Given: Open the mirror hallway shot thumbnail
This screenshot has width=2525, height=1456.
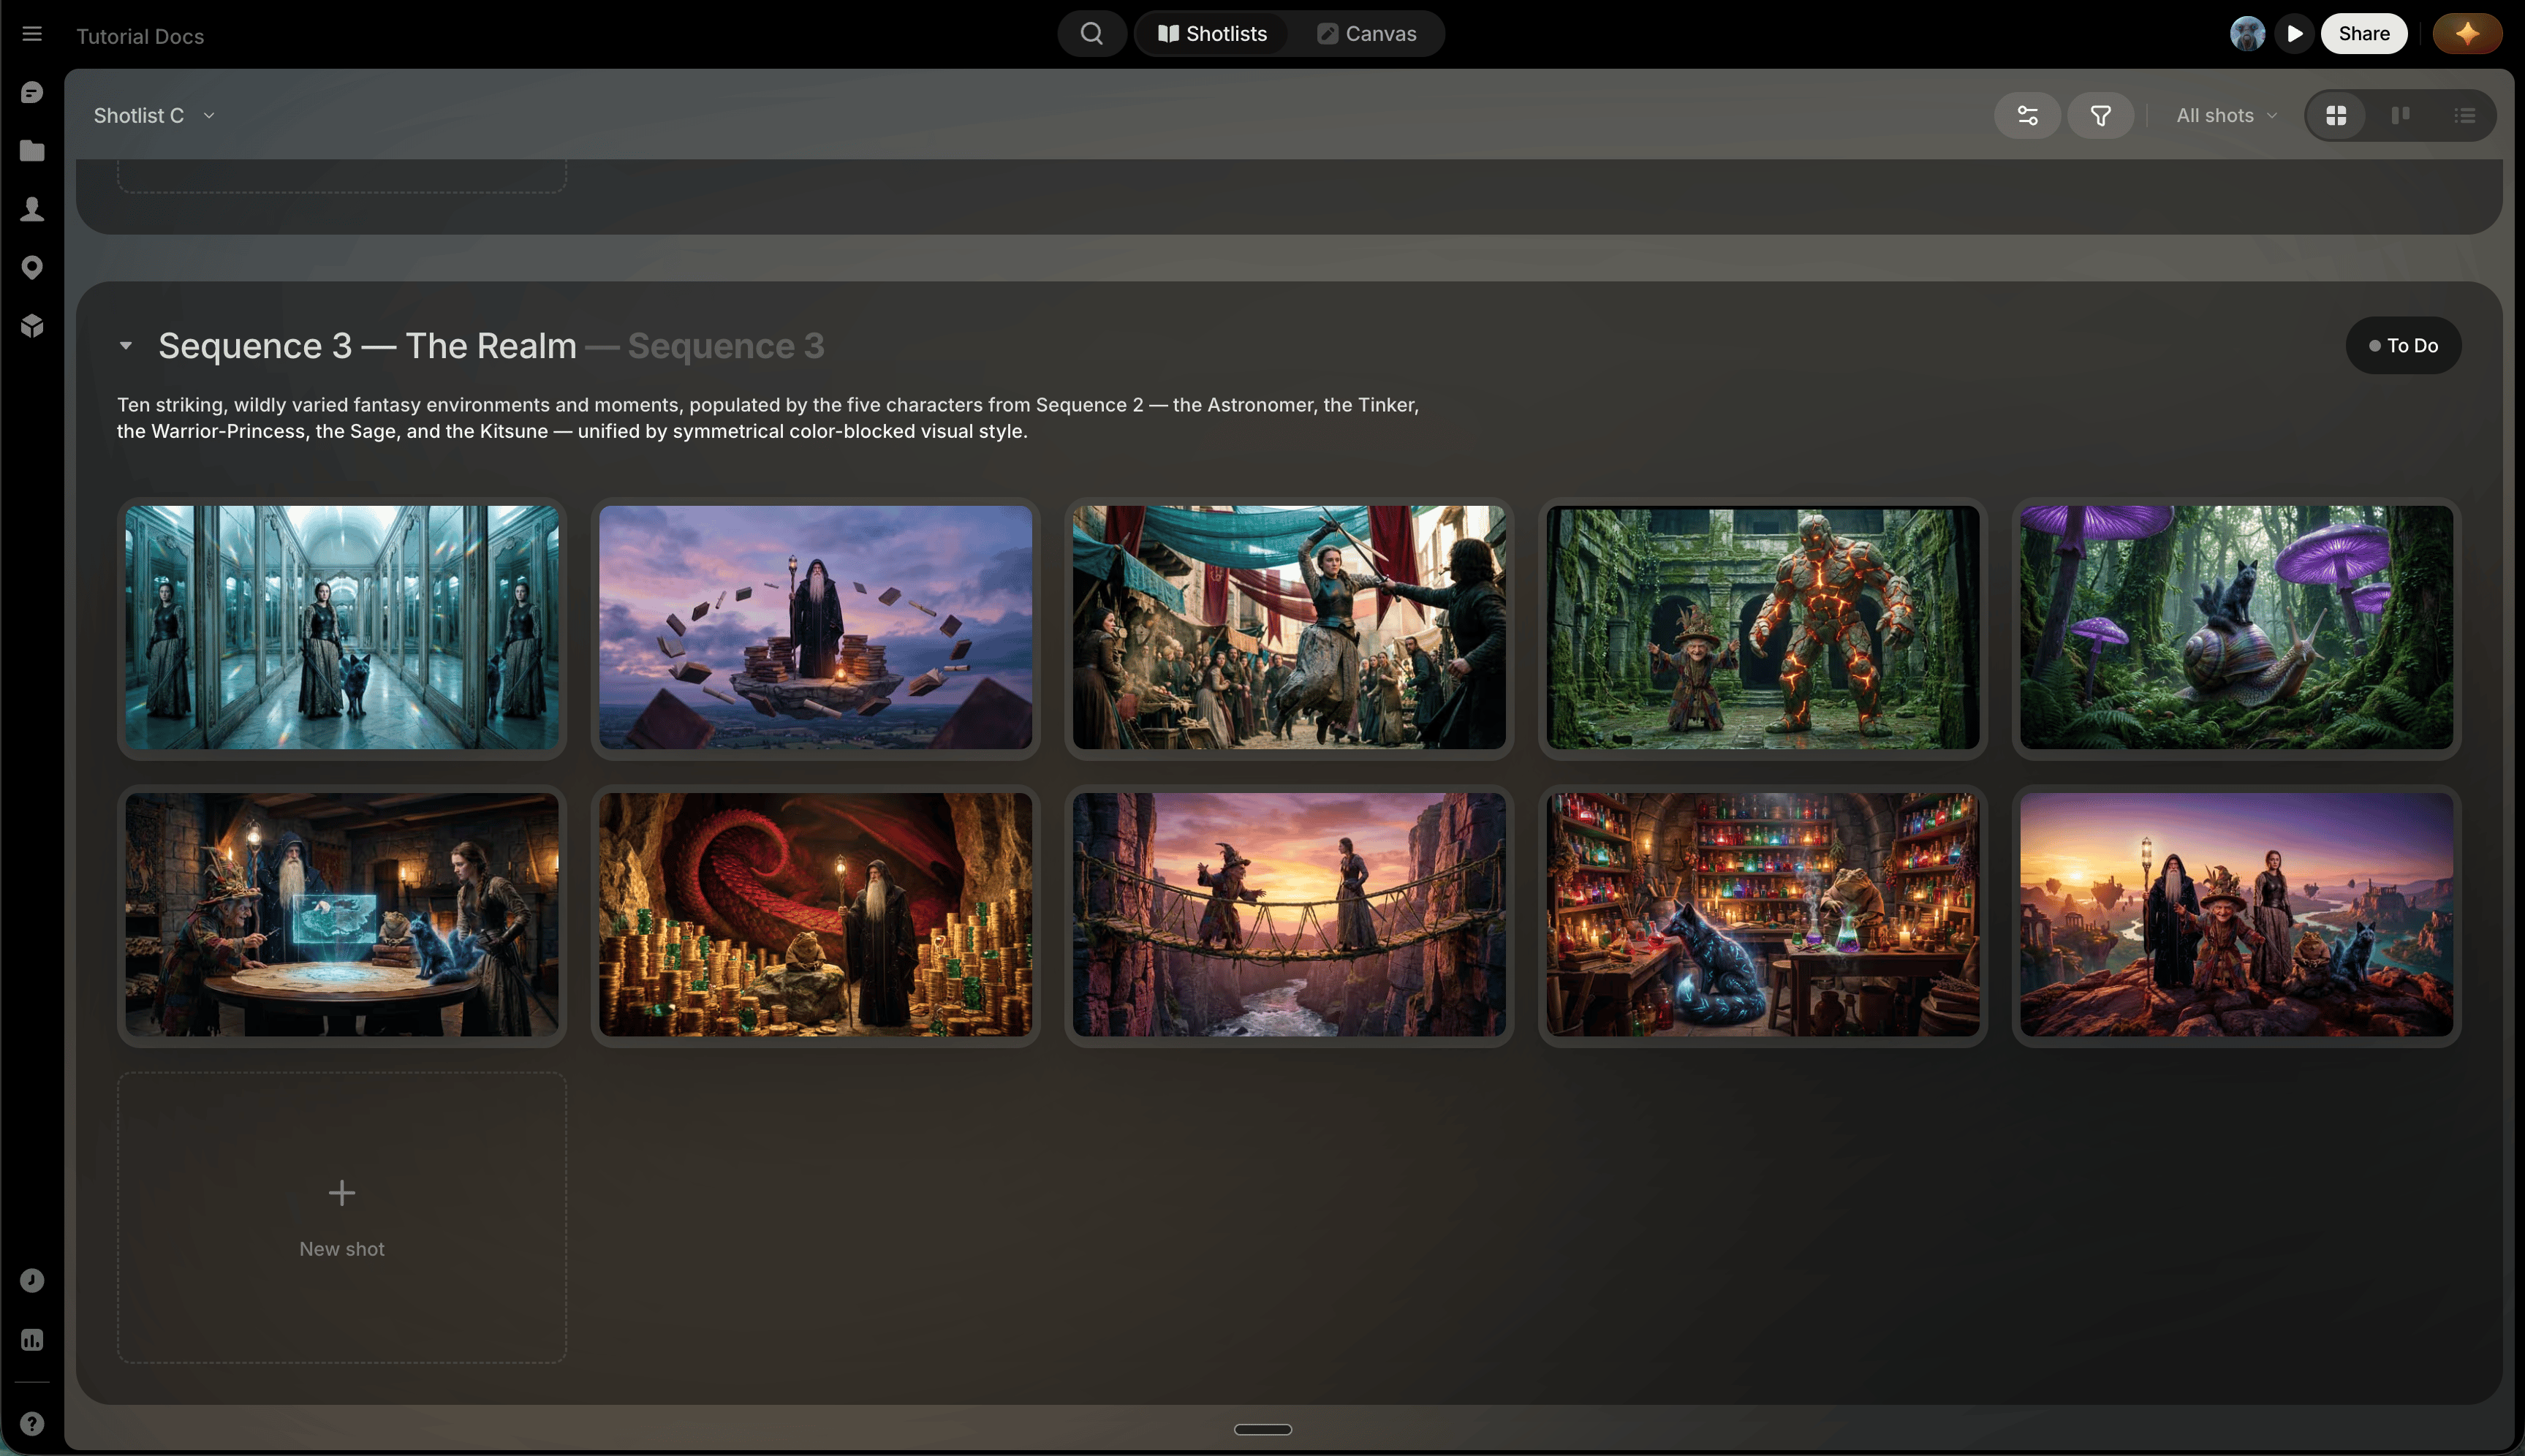Looking at the screenshot, I should [342, 628].
